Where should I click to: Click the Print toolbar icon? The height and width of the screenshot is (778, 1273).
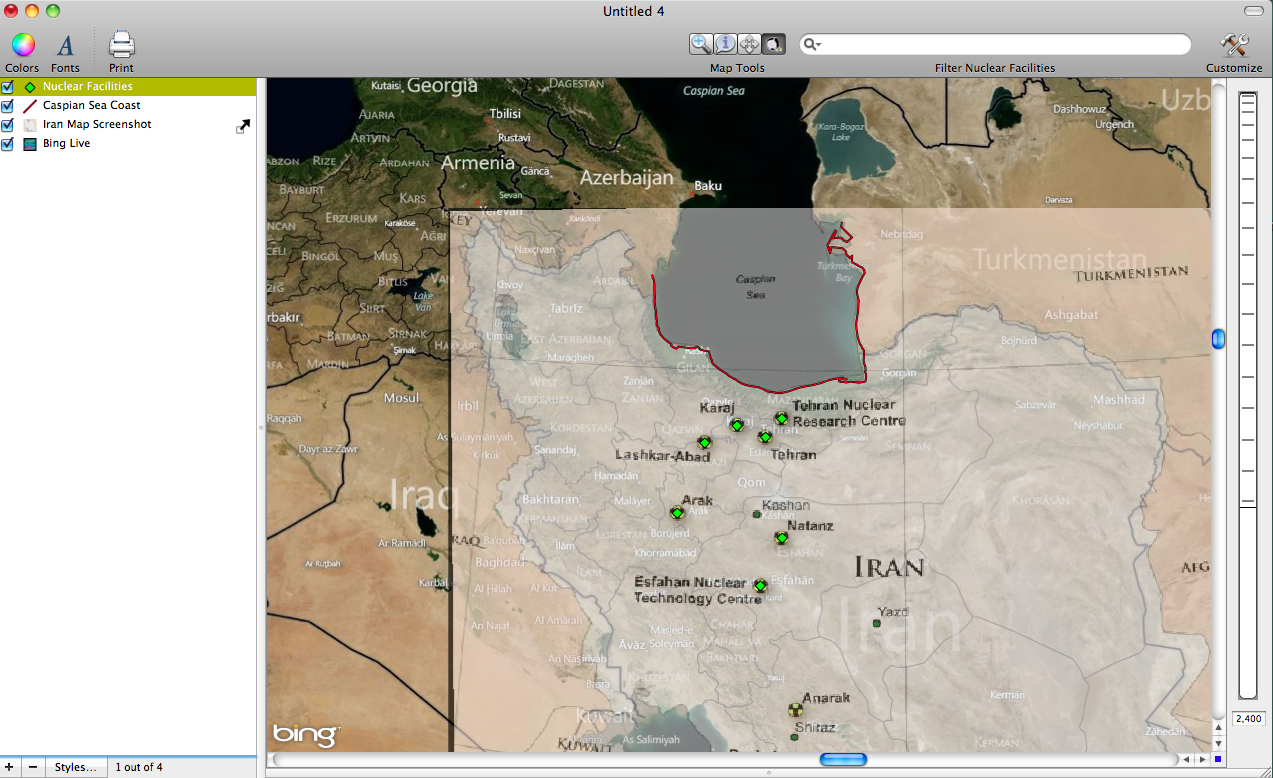click(x=121, y=45)
